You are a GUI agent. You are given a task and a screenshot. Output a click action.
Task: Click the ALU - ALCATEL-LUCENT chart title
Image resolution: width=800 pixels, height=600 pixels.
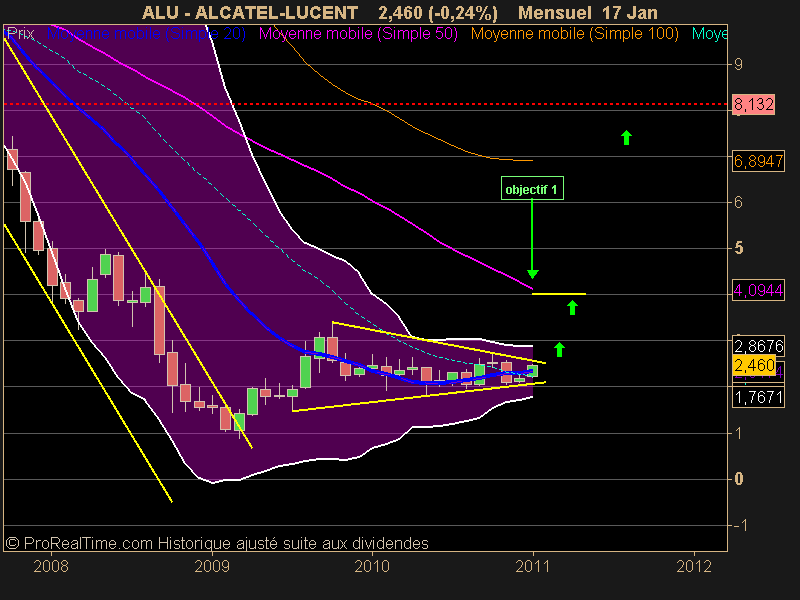tap(250, 12)
